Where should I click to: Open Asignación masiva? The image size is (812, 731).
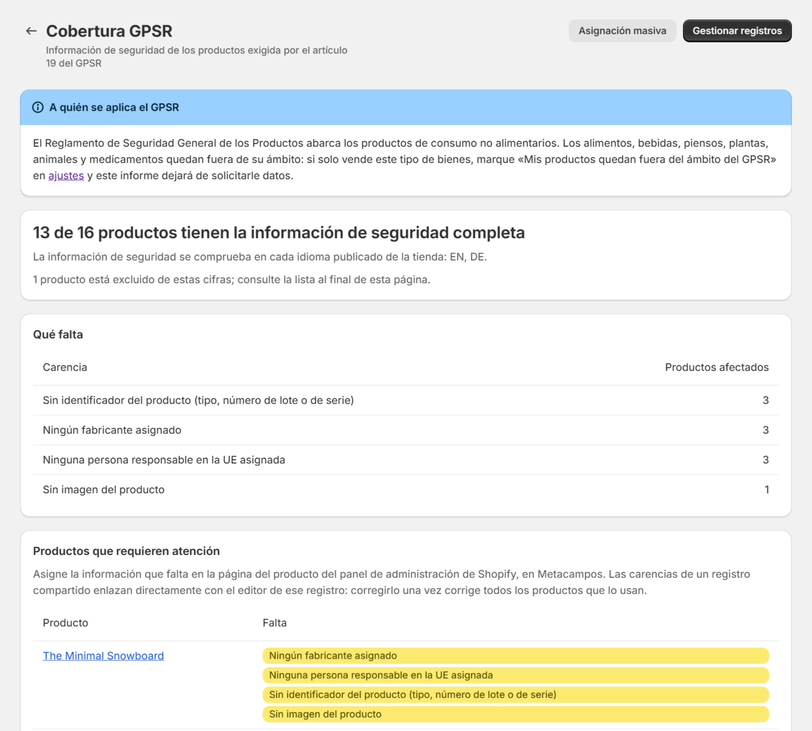tap(622, 31)
